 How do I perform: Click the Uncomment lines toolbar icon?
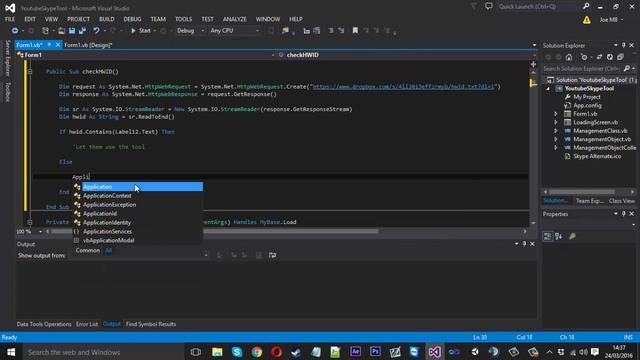[341, 31]
